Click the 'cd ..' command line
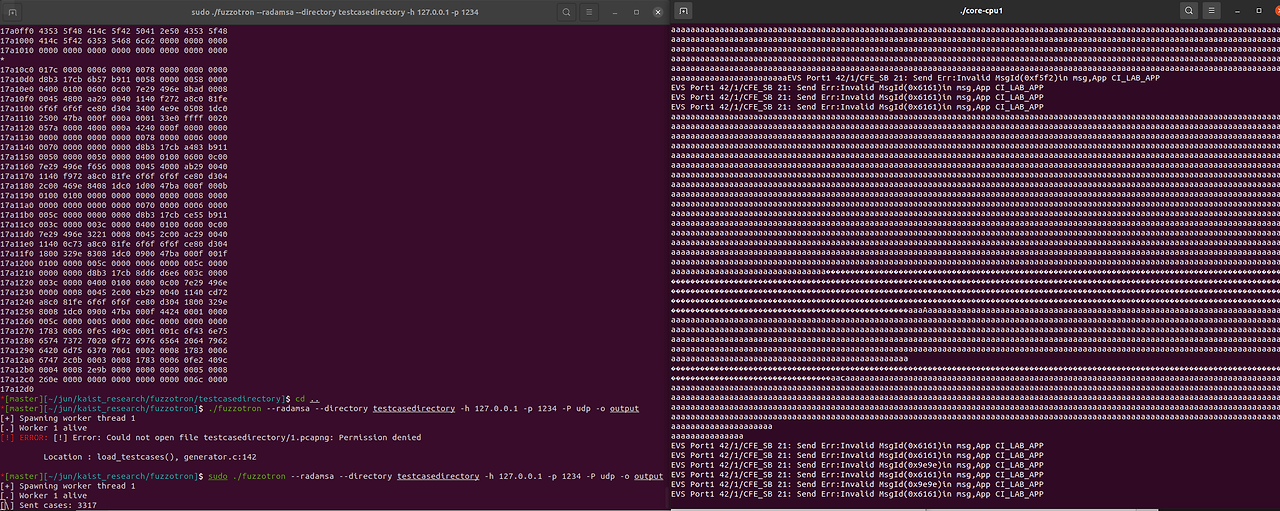The image size is (1280, 511). coord(161,399)
